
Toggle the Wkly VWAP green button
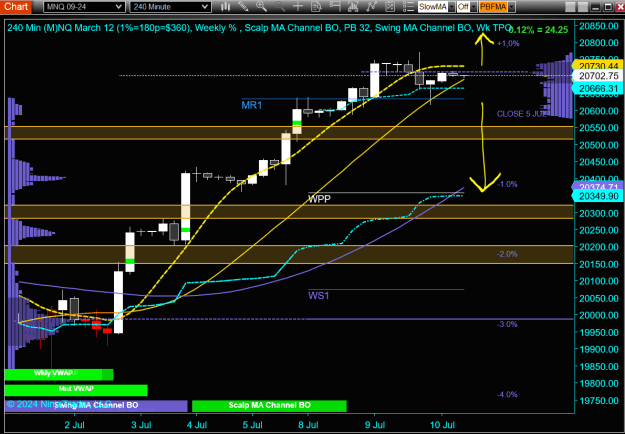click(59, 375)
